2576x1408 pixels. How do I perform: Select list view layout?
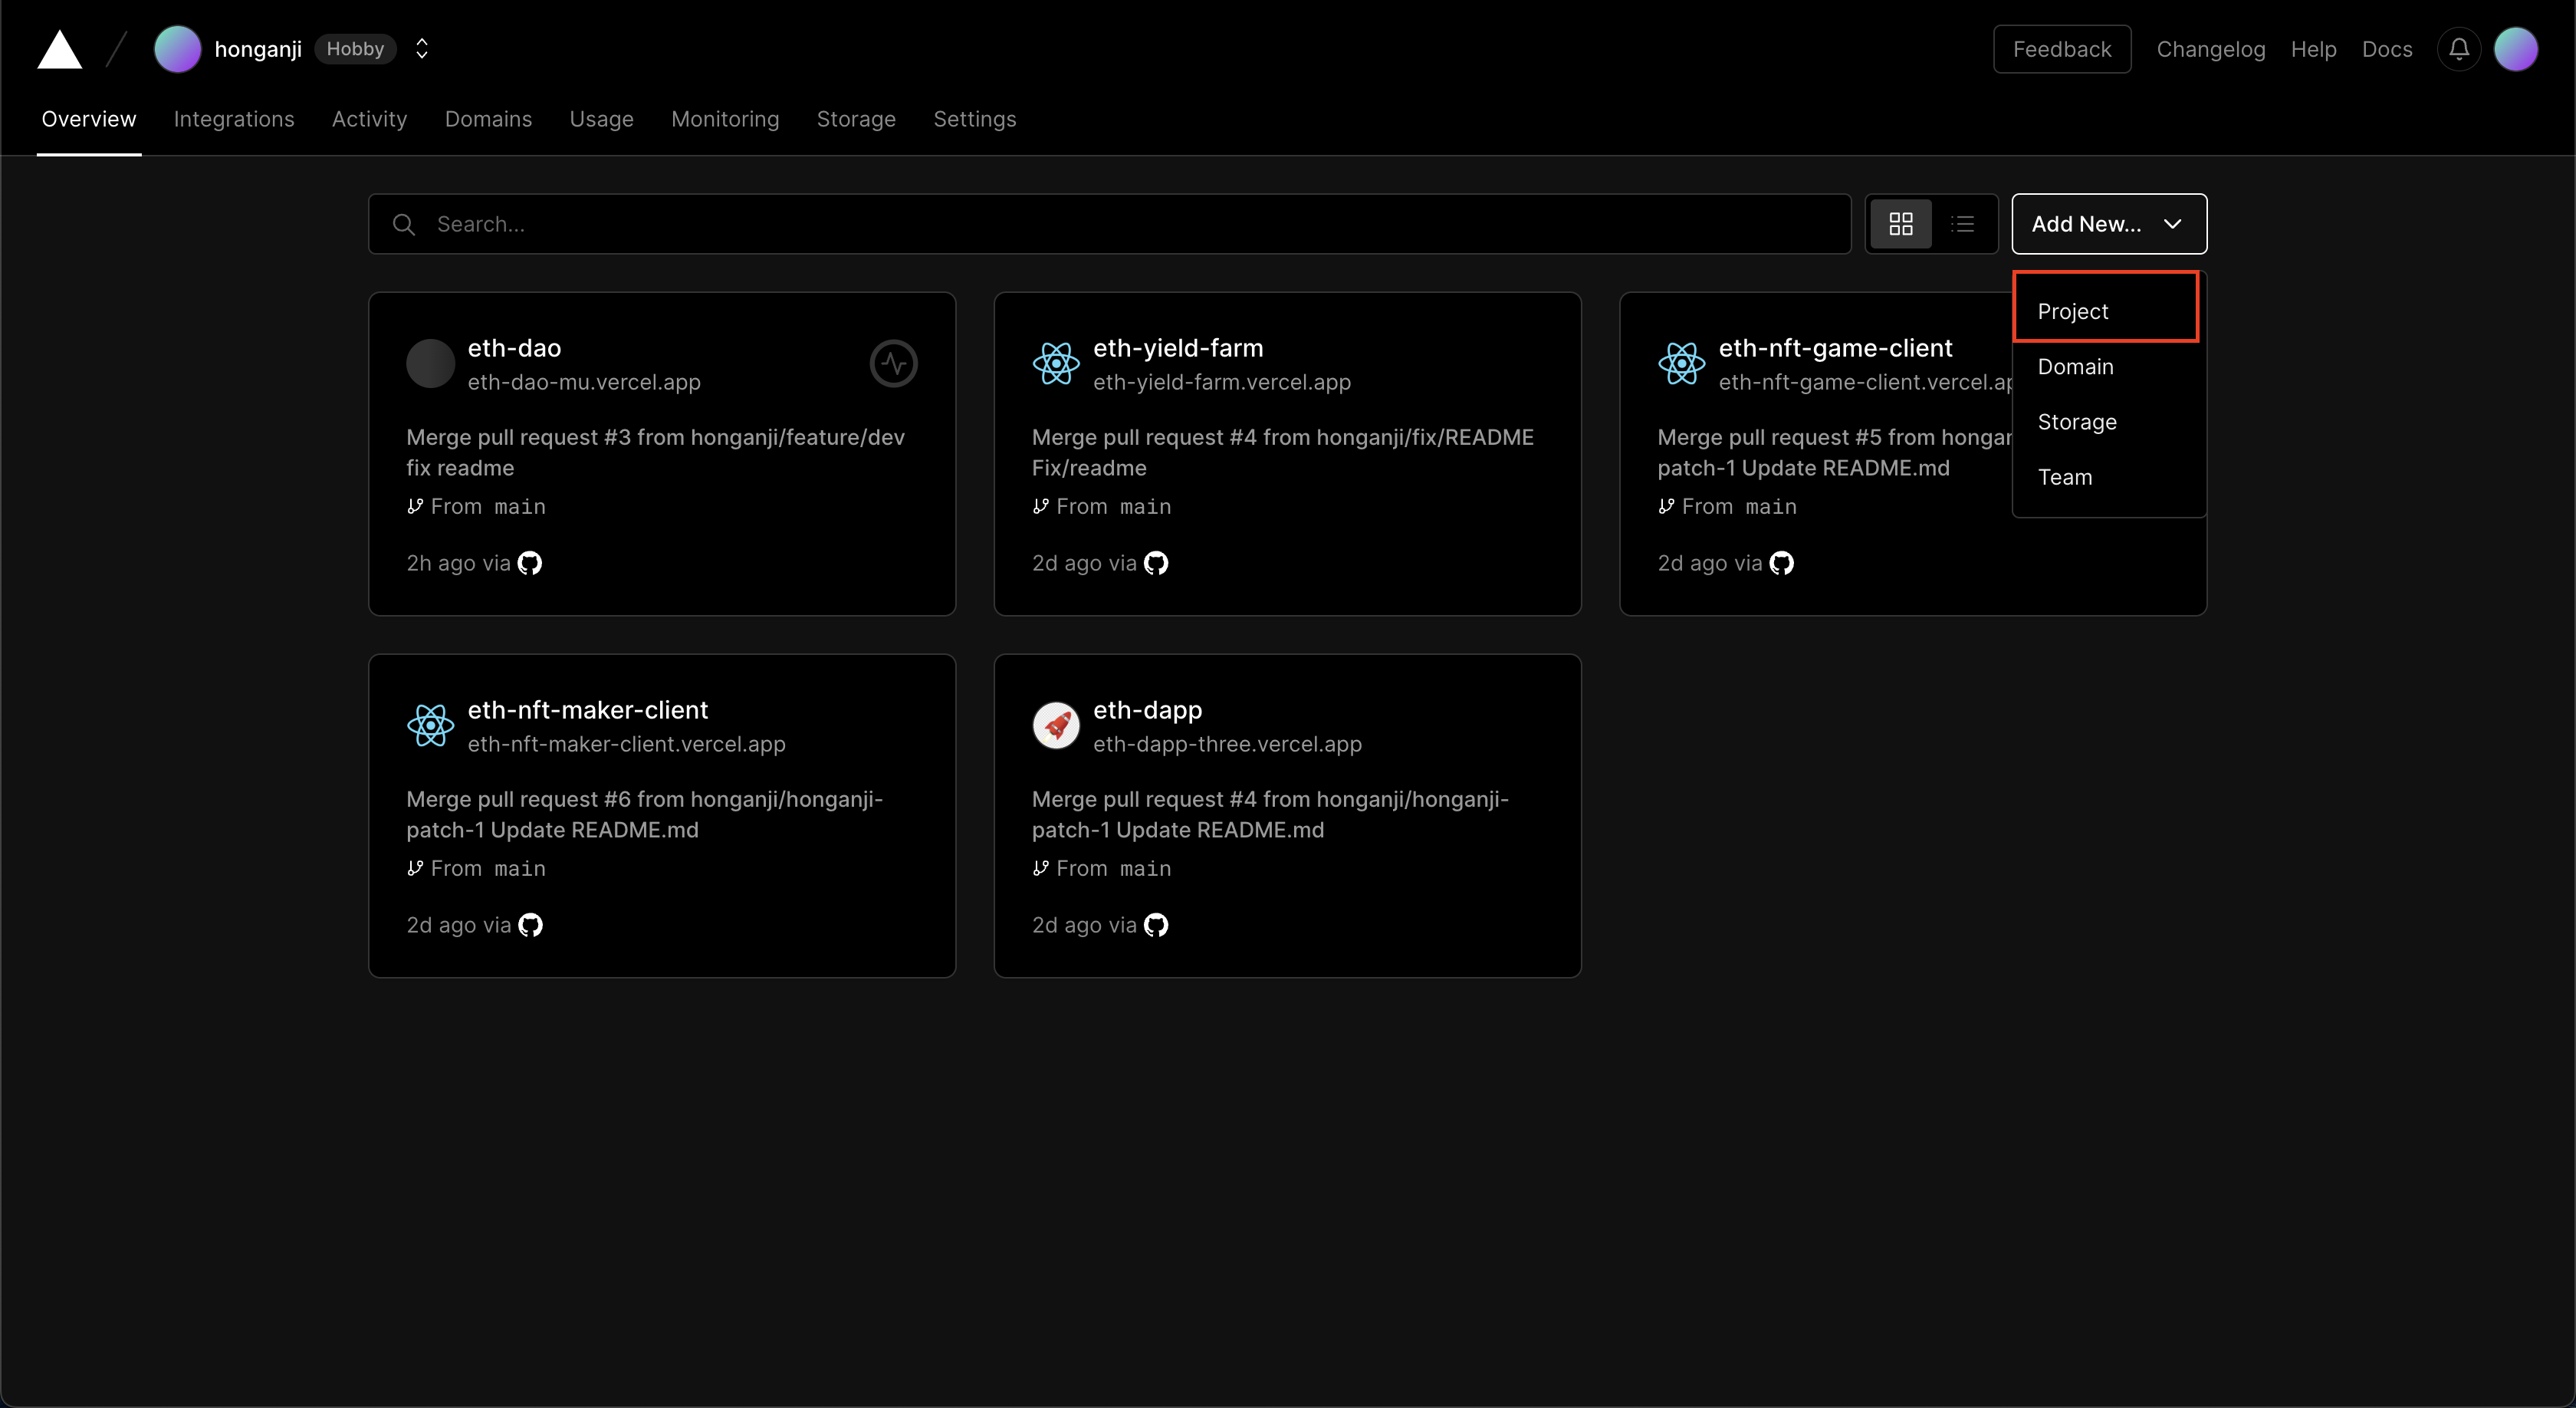tap(1963, 224)
